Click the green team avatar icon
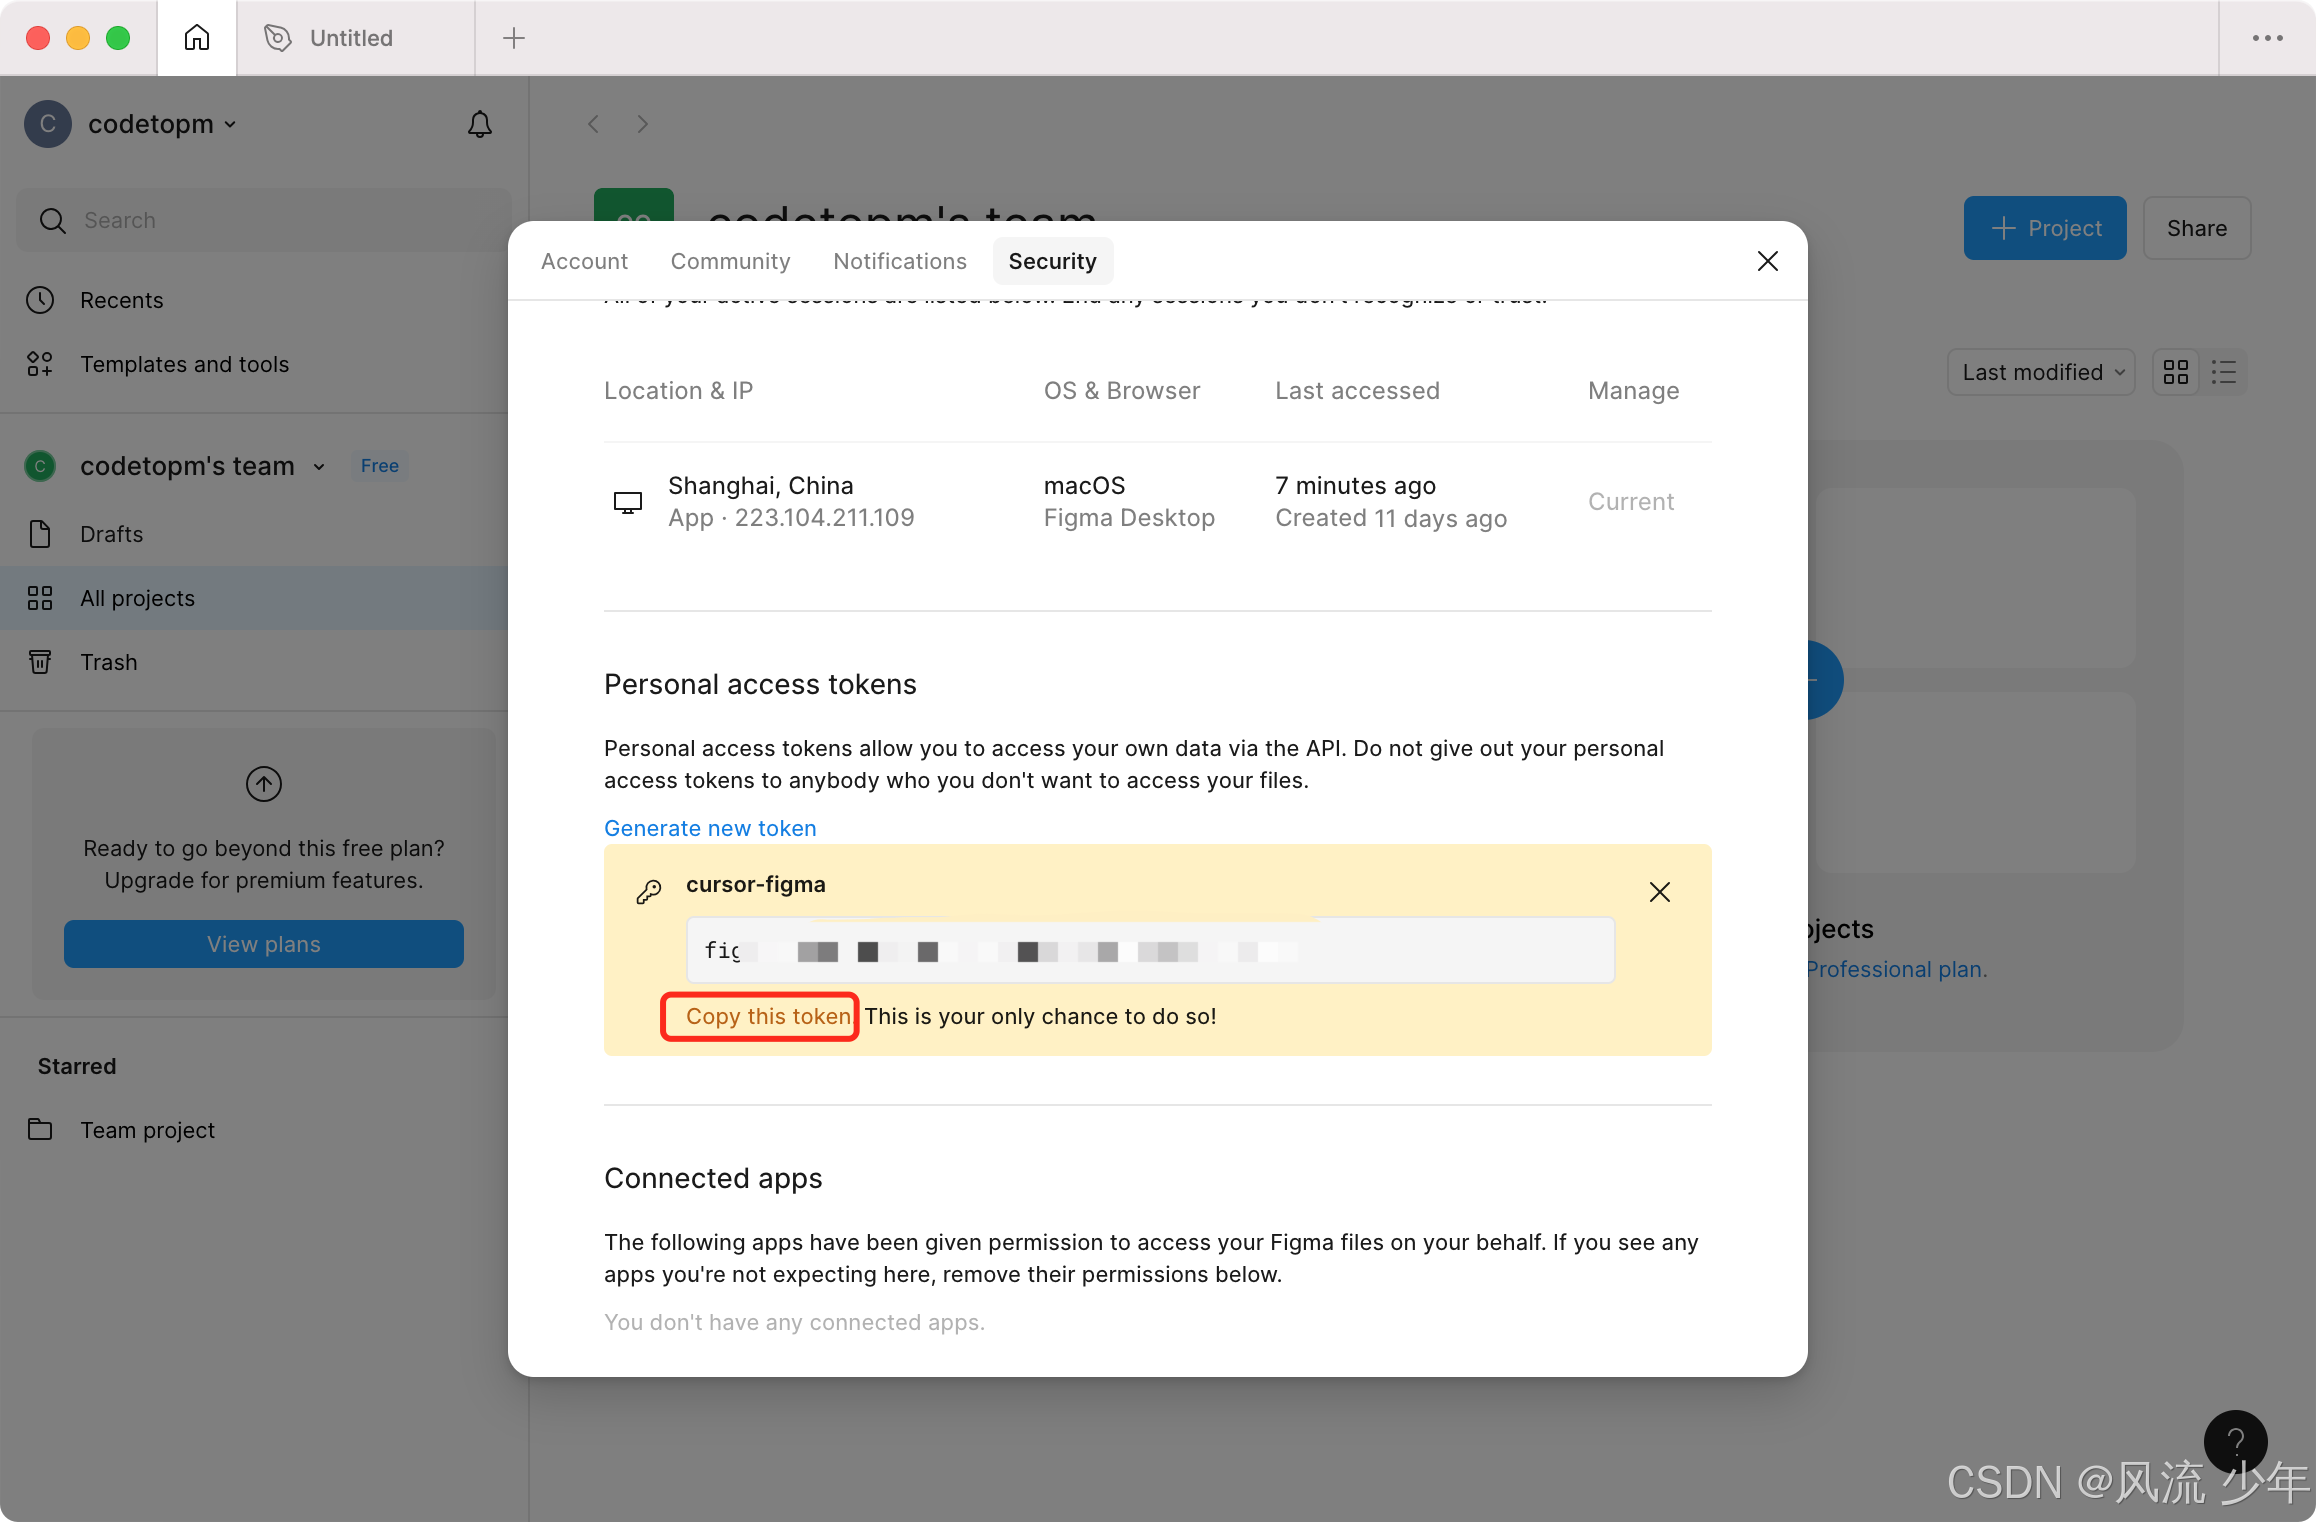This screenshot has height=1522, width=2316. pyautogui.click(x=40, y=466)
